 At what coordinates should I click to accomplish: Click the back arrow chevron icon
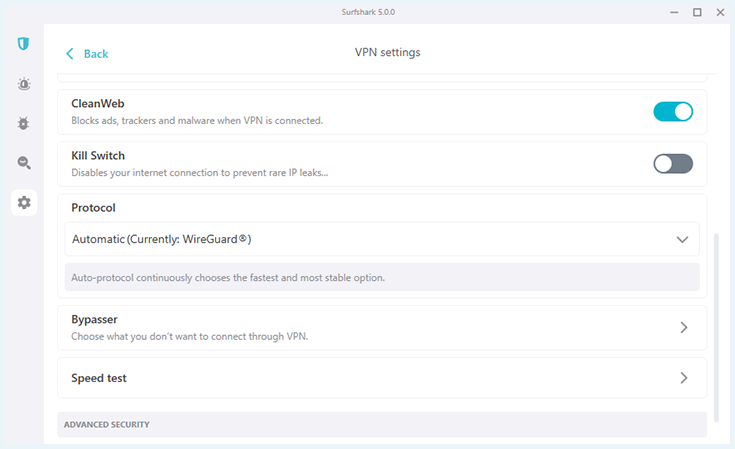(x=70, y=53)
